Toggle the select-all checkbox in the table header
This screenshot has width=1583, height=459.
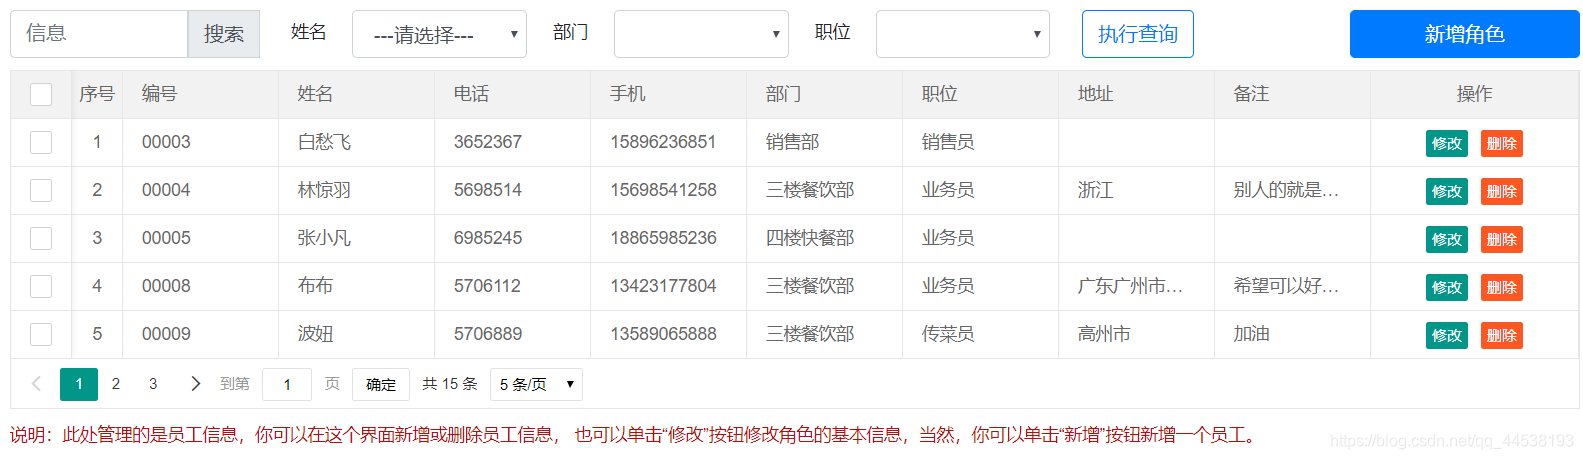[41, 94]
